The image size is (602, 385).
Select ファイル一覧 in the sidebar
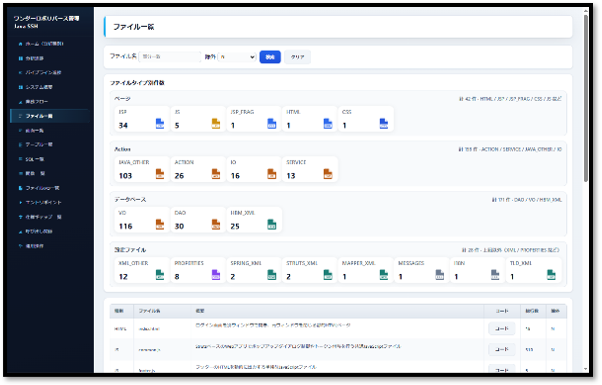pos(50,116)
